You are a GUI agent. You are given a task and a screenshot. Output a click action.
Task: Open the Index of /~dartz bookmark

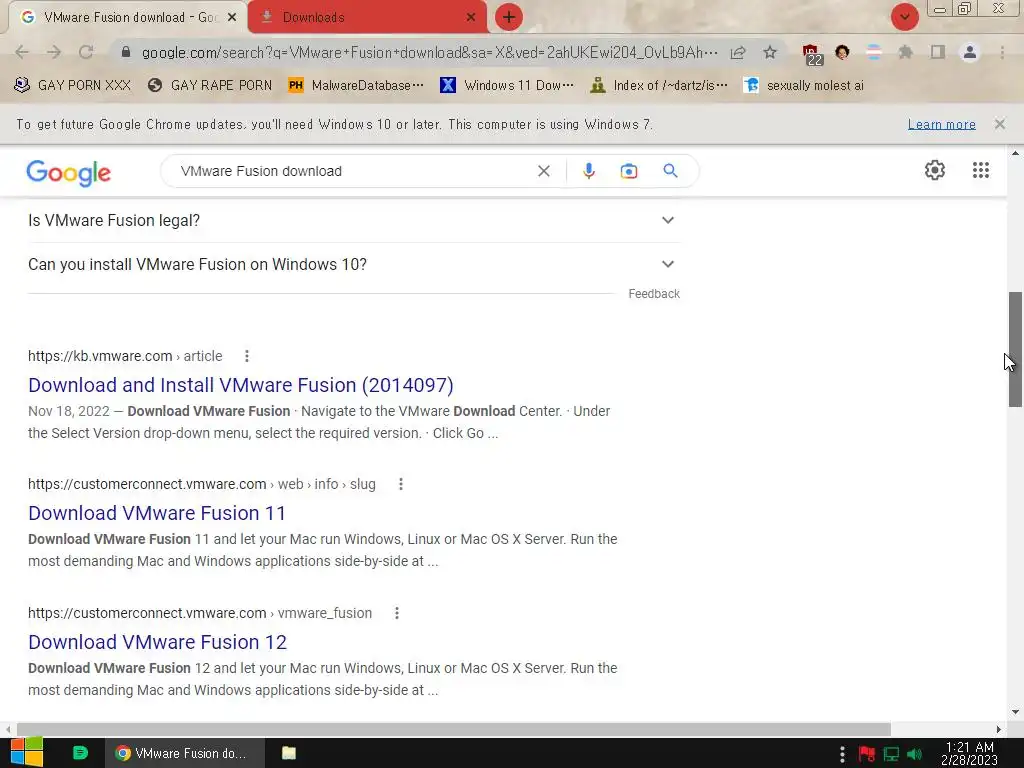pos(658,86)
